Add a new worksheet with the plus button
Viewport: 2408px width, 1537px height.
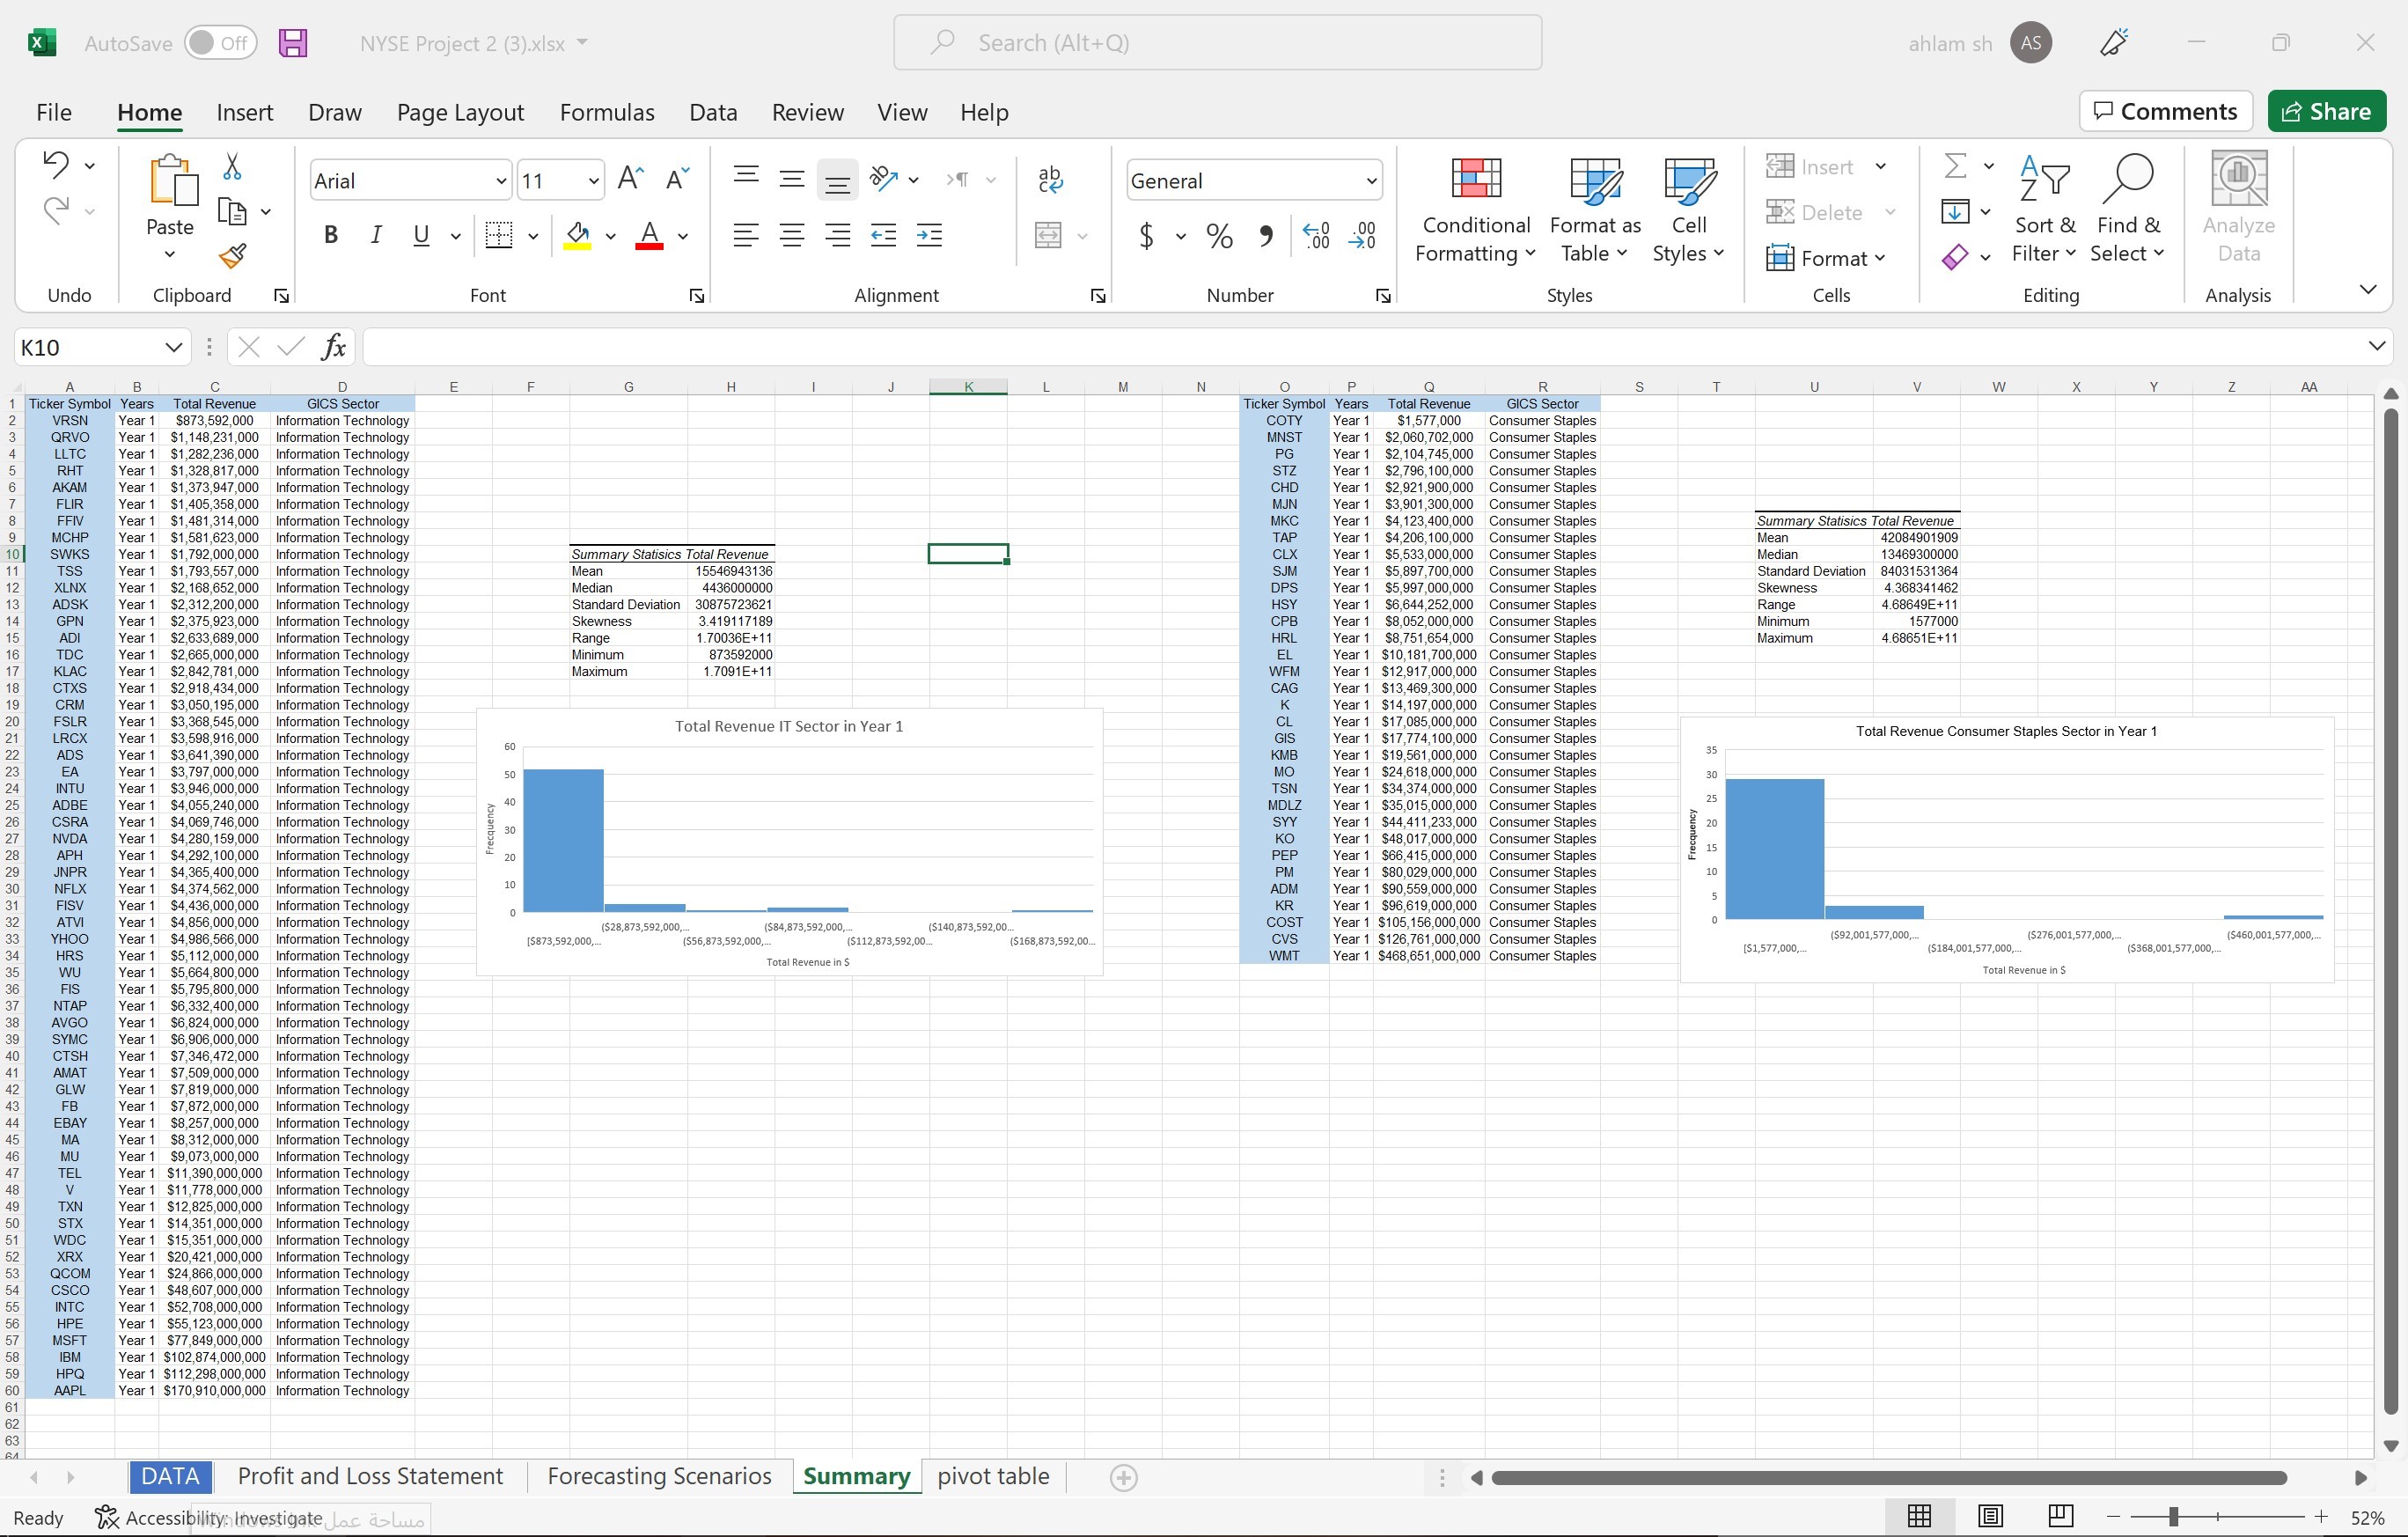[x=1124, y=1477]
